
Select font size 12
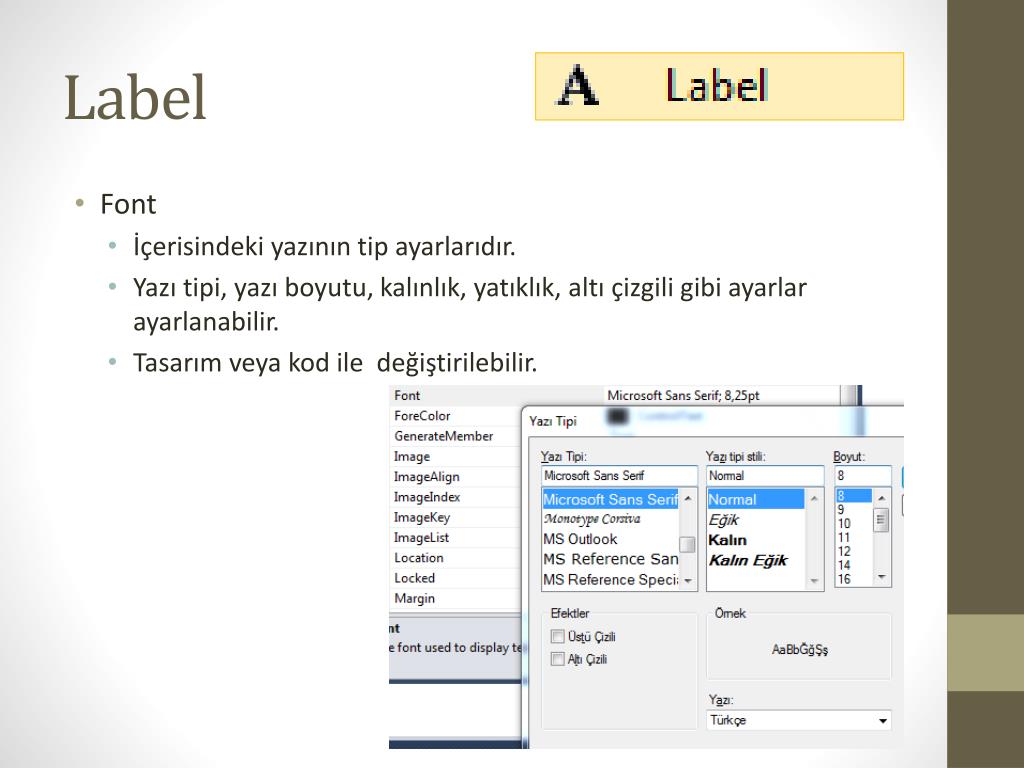click(854, 551)
